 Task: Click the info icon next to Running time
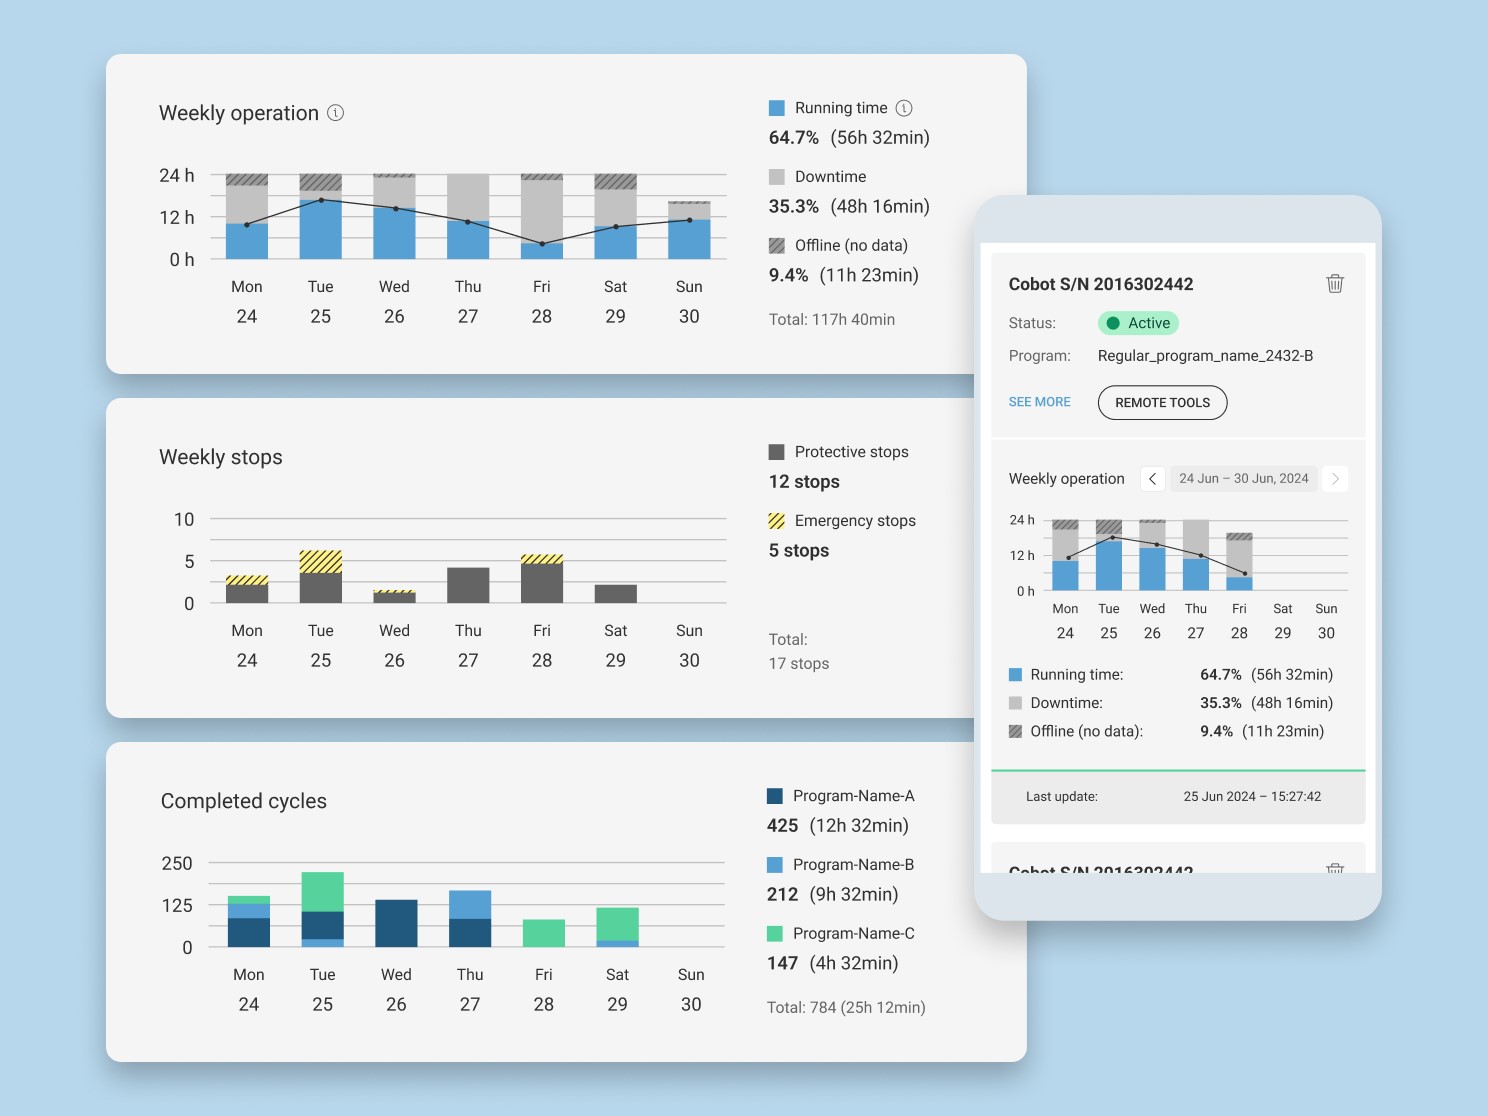[904, 108]
